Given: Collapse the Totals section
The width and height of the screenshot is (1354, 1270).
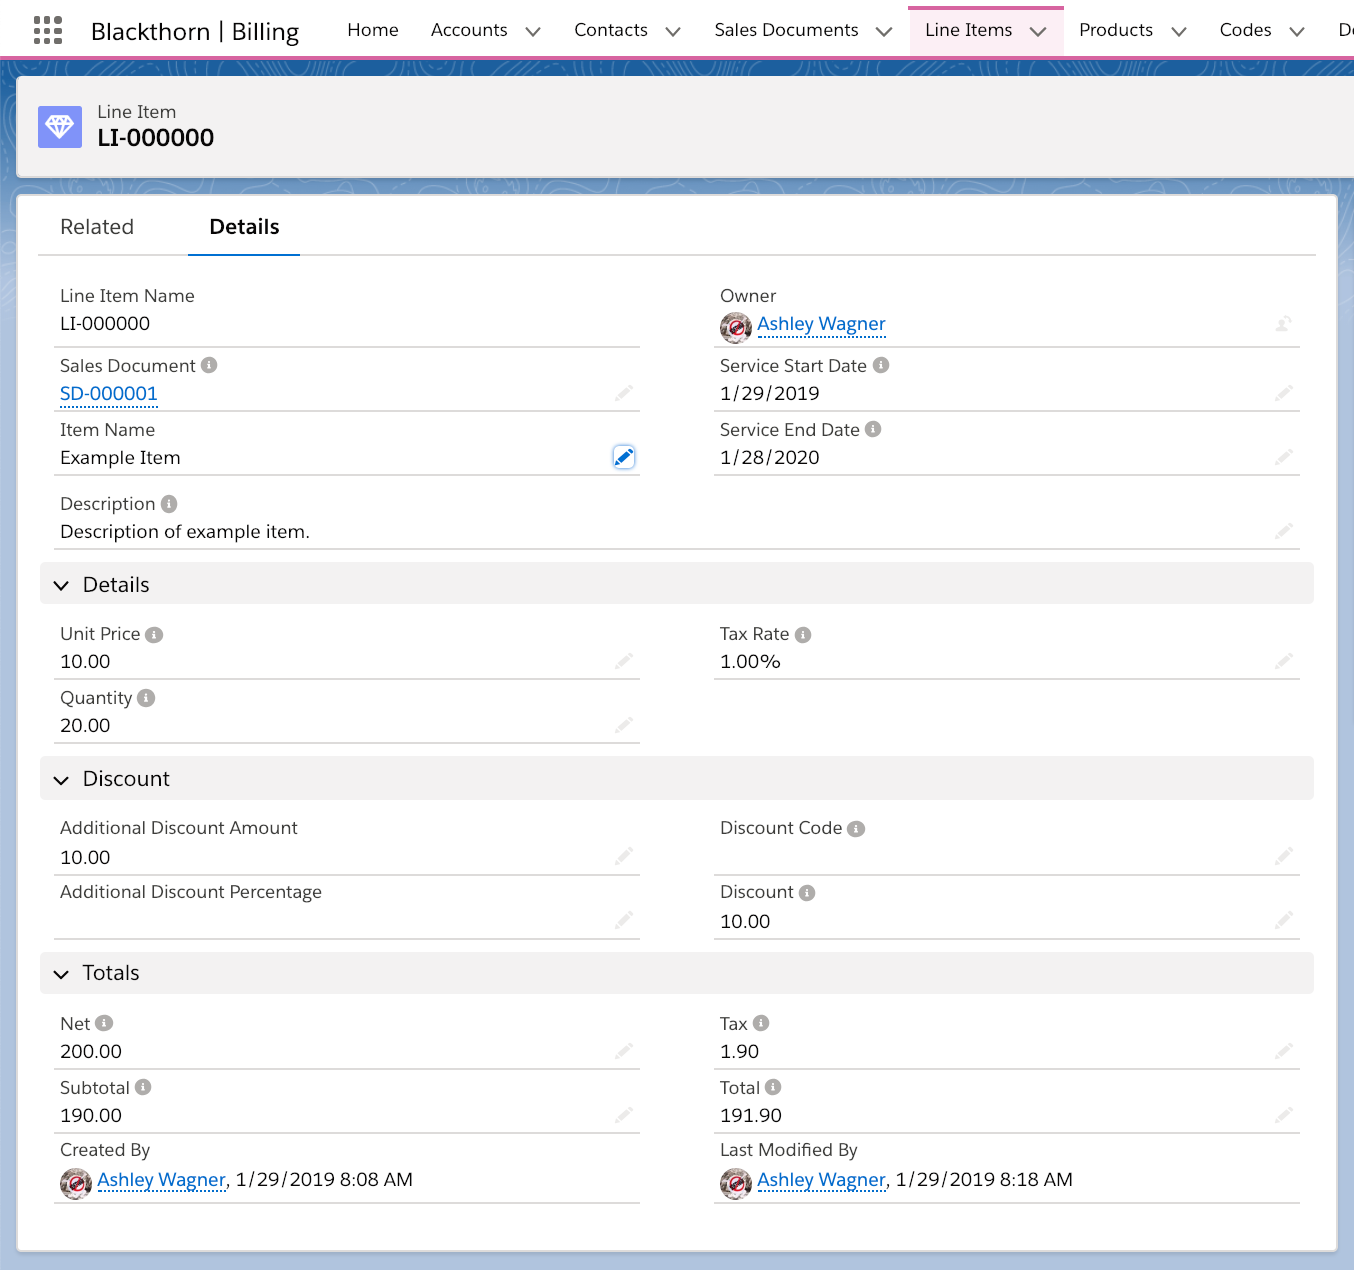Looking at the screenshot, I should pos(62,973).
